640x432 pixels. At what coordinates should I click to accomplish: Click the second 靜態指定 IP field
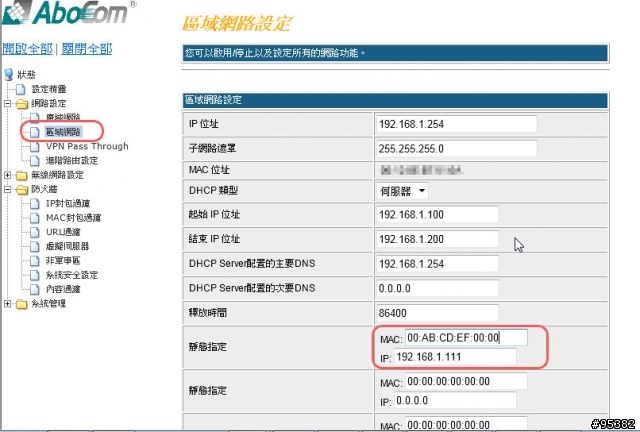coord(455,401)
